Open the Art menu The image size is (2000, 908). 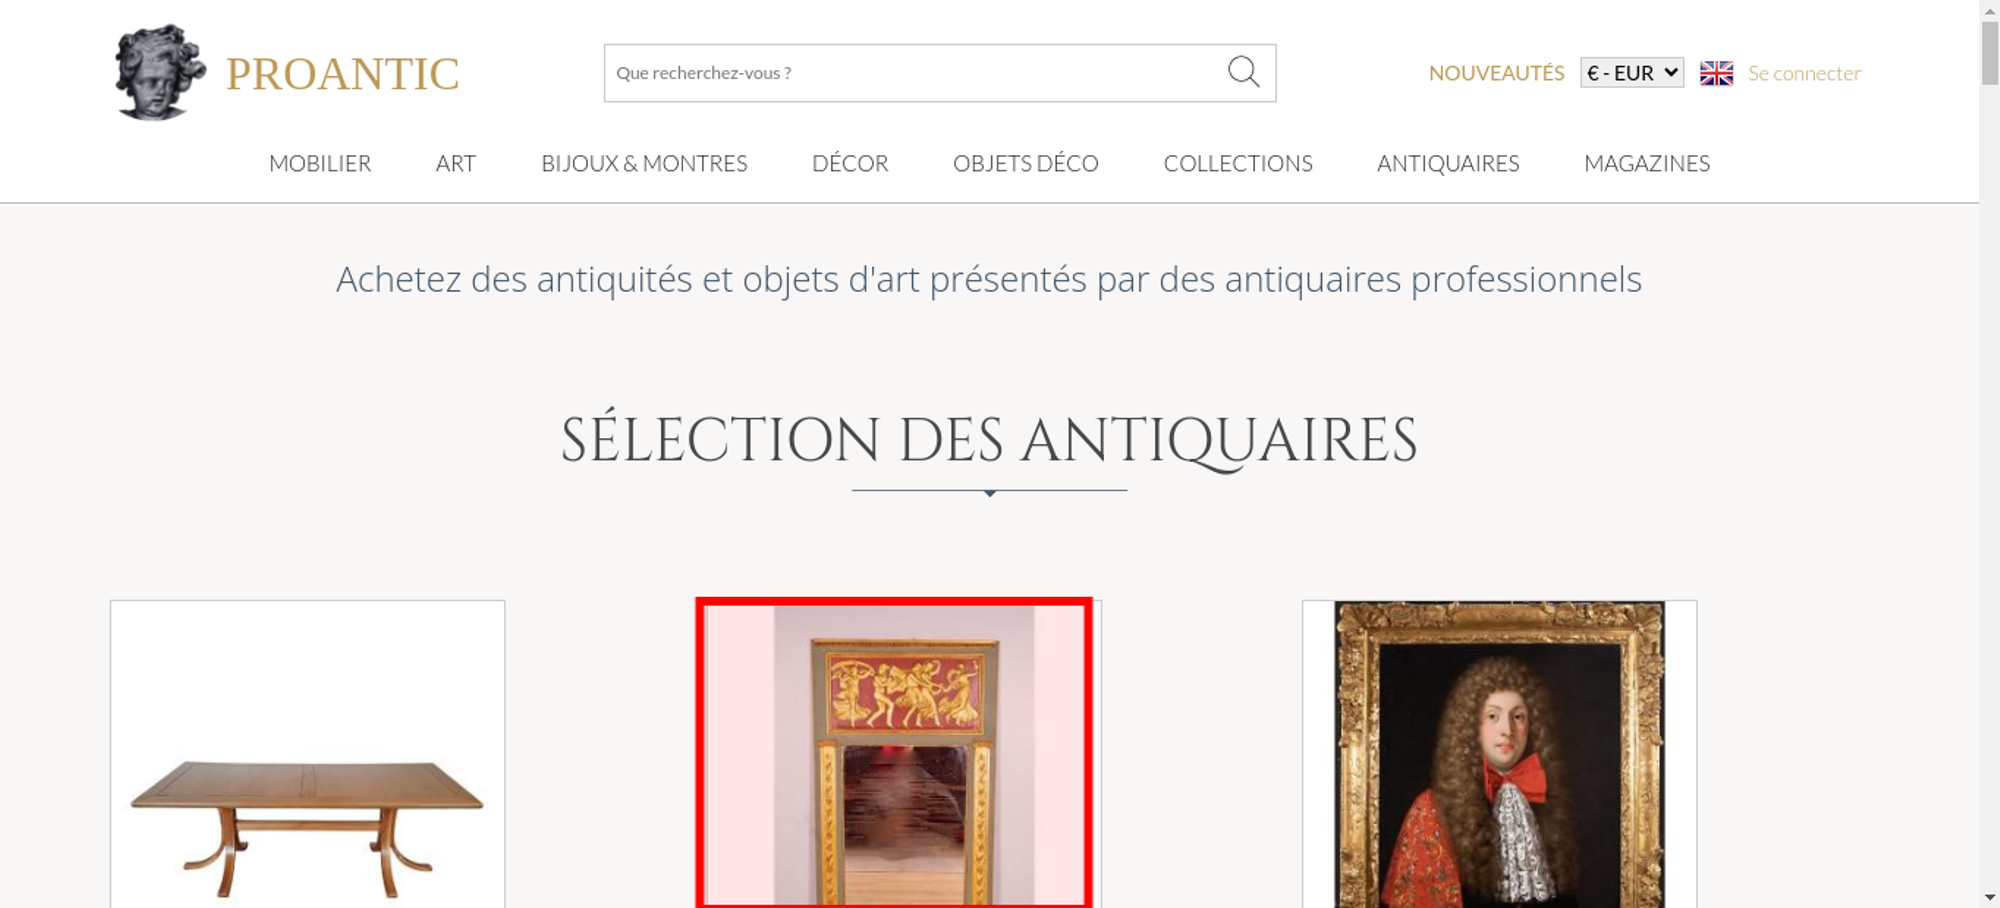point(455,163)
